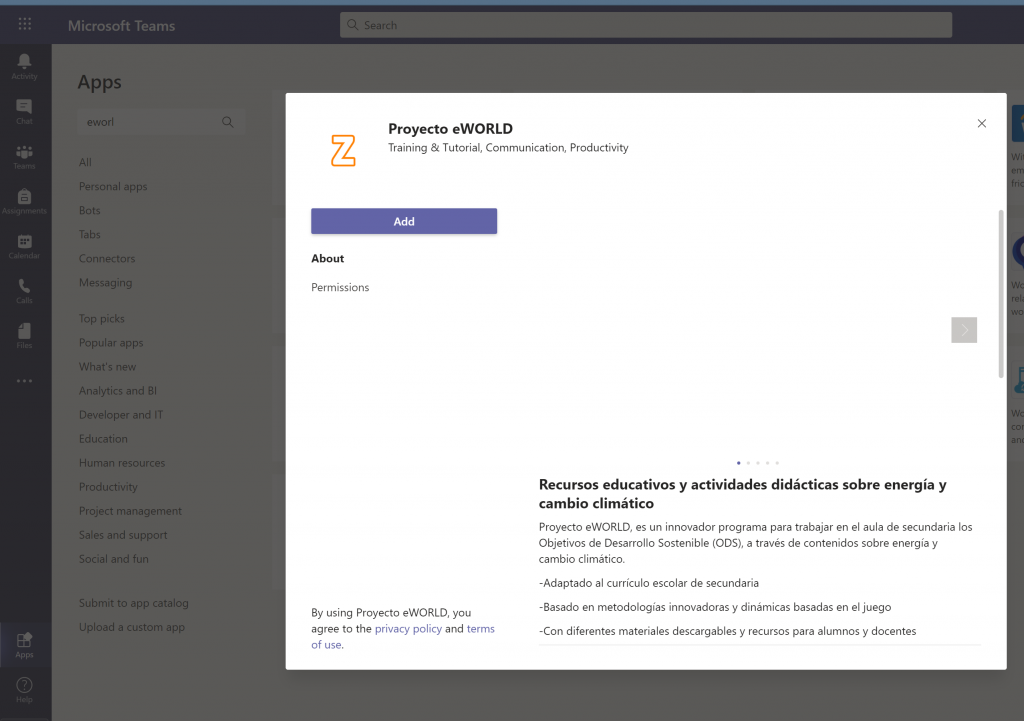Click the Add button for Proyecto eWORLD

404,221
